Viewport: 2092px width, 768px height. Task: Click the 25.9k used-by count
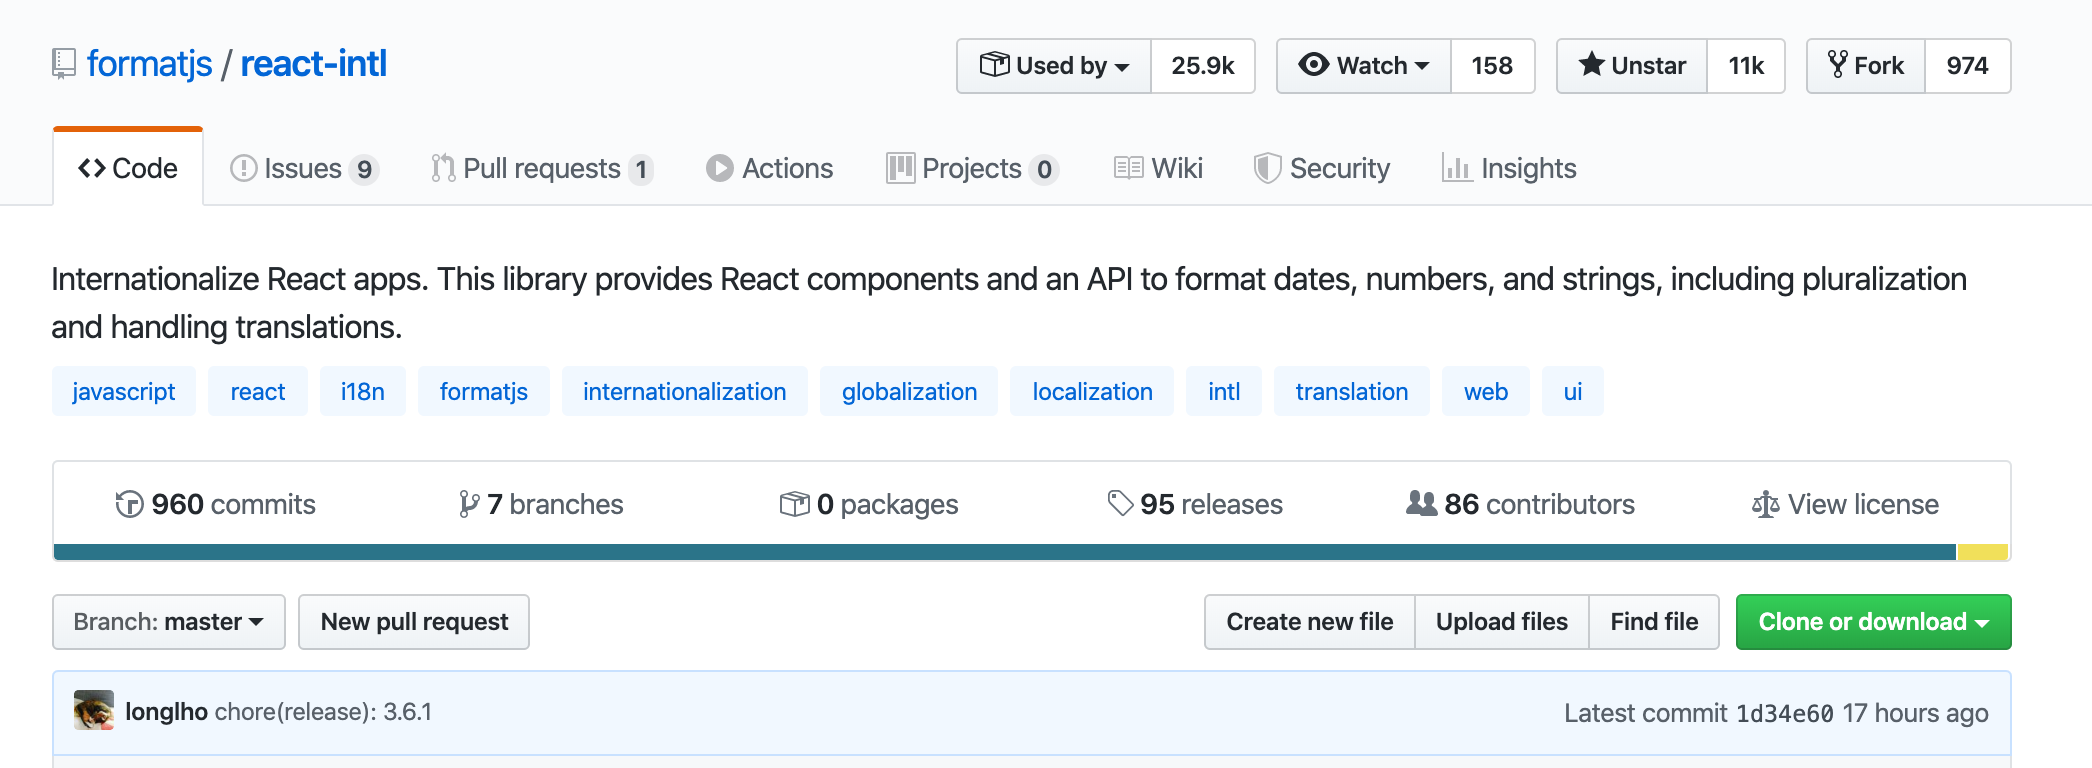click(x=1203, y=66)
